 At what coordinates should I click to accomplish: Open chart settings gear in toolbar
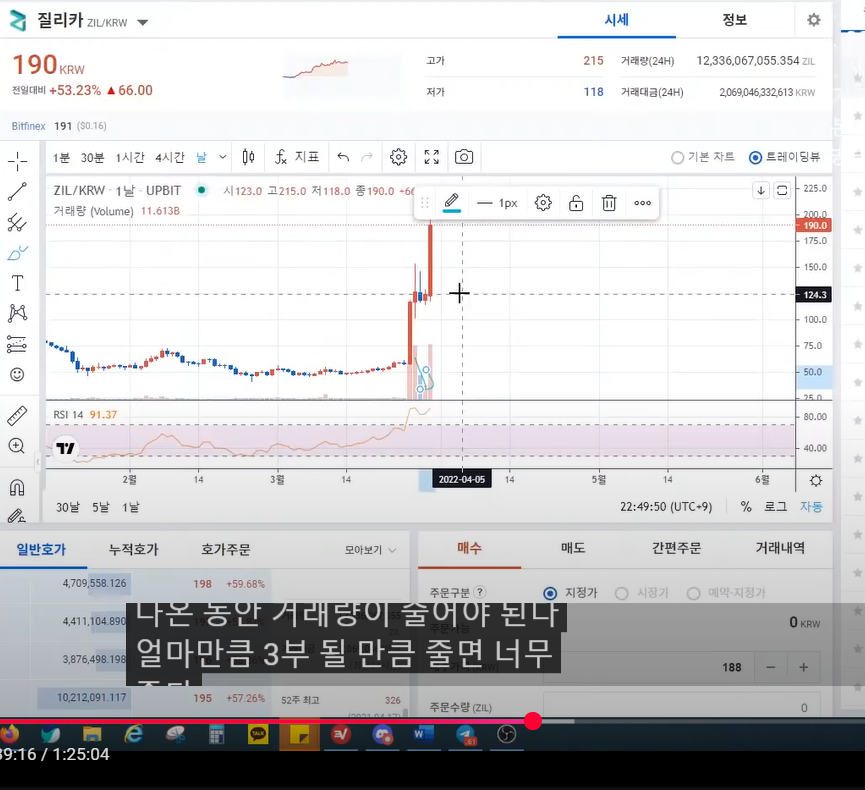[x=398, y=157]
